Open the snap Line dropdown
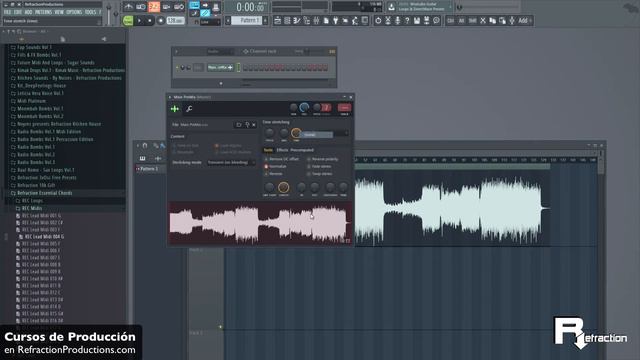Screen dimensions: 640x360 210,22
